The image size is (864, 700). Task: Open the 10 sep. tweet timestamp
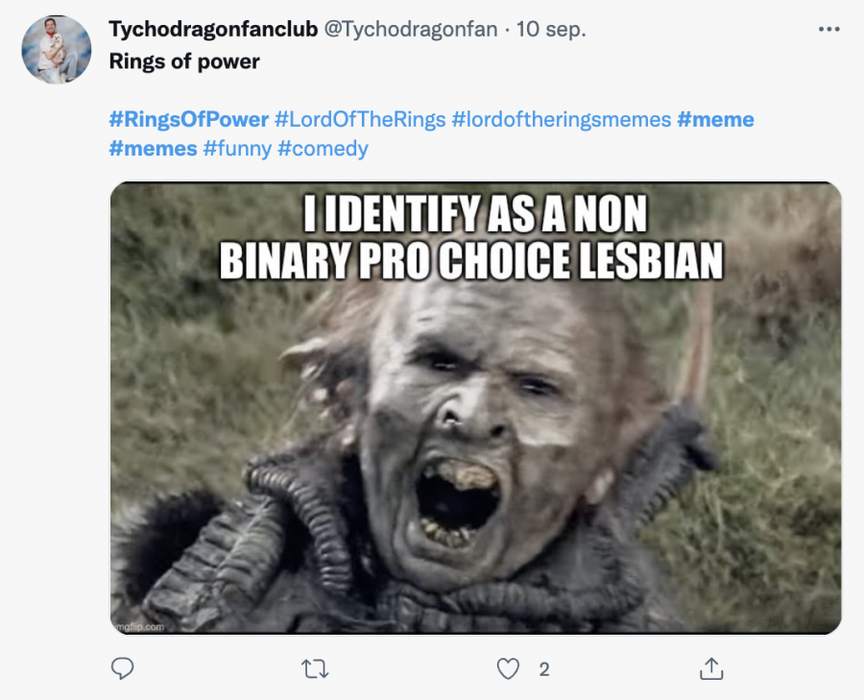[550, 29]
